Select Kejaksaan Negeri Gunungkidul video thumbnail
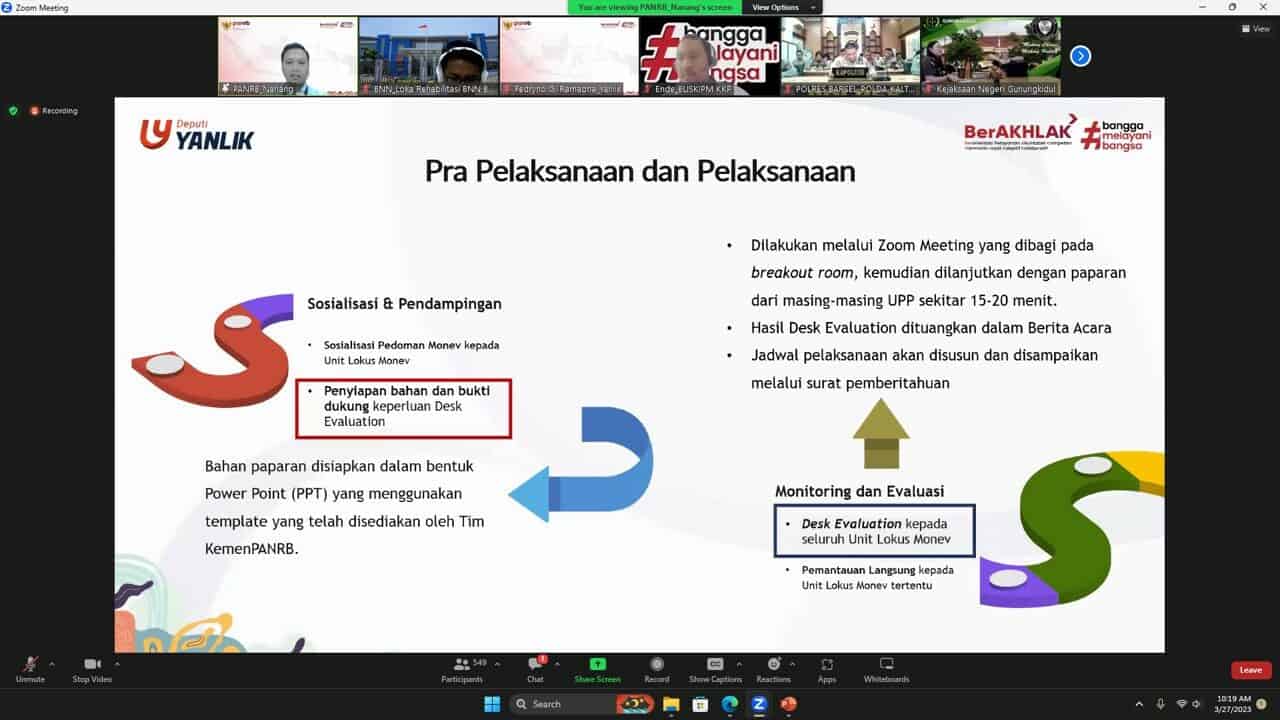 coord(991,56)
